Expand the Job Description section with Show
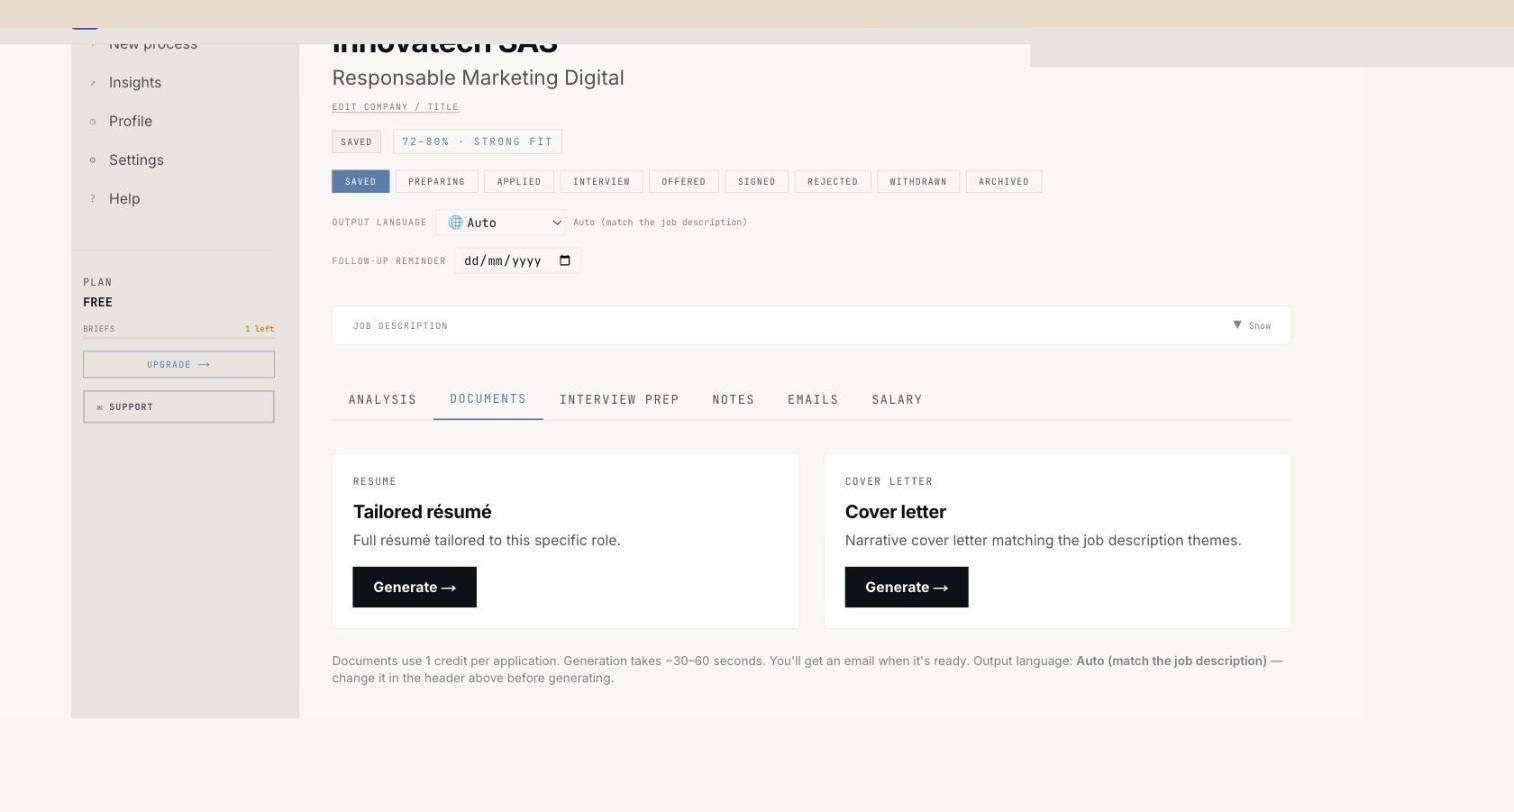The width and height of the screenshot is (1514, 812). (1252, 326)
